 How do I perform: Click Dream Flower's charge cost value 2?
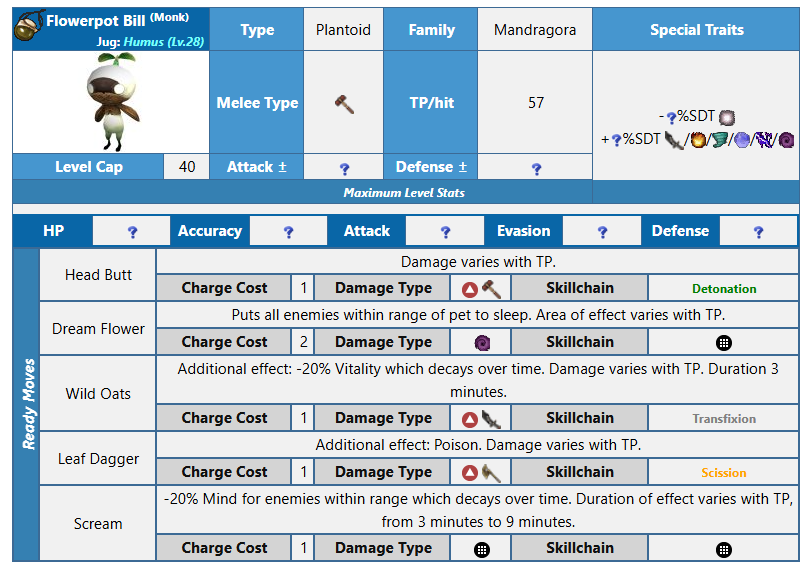304,342
